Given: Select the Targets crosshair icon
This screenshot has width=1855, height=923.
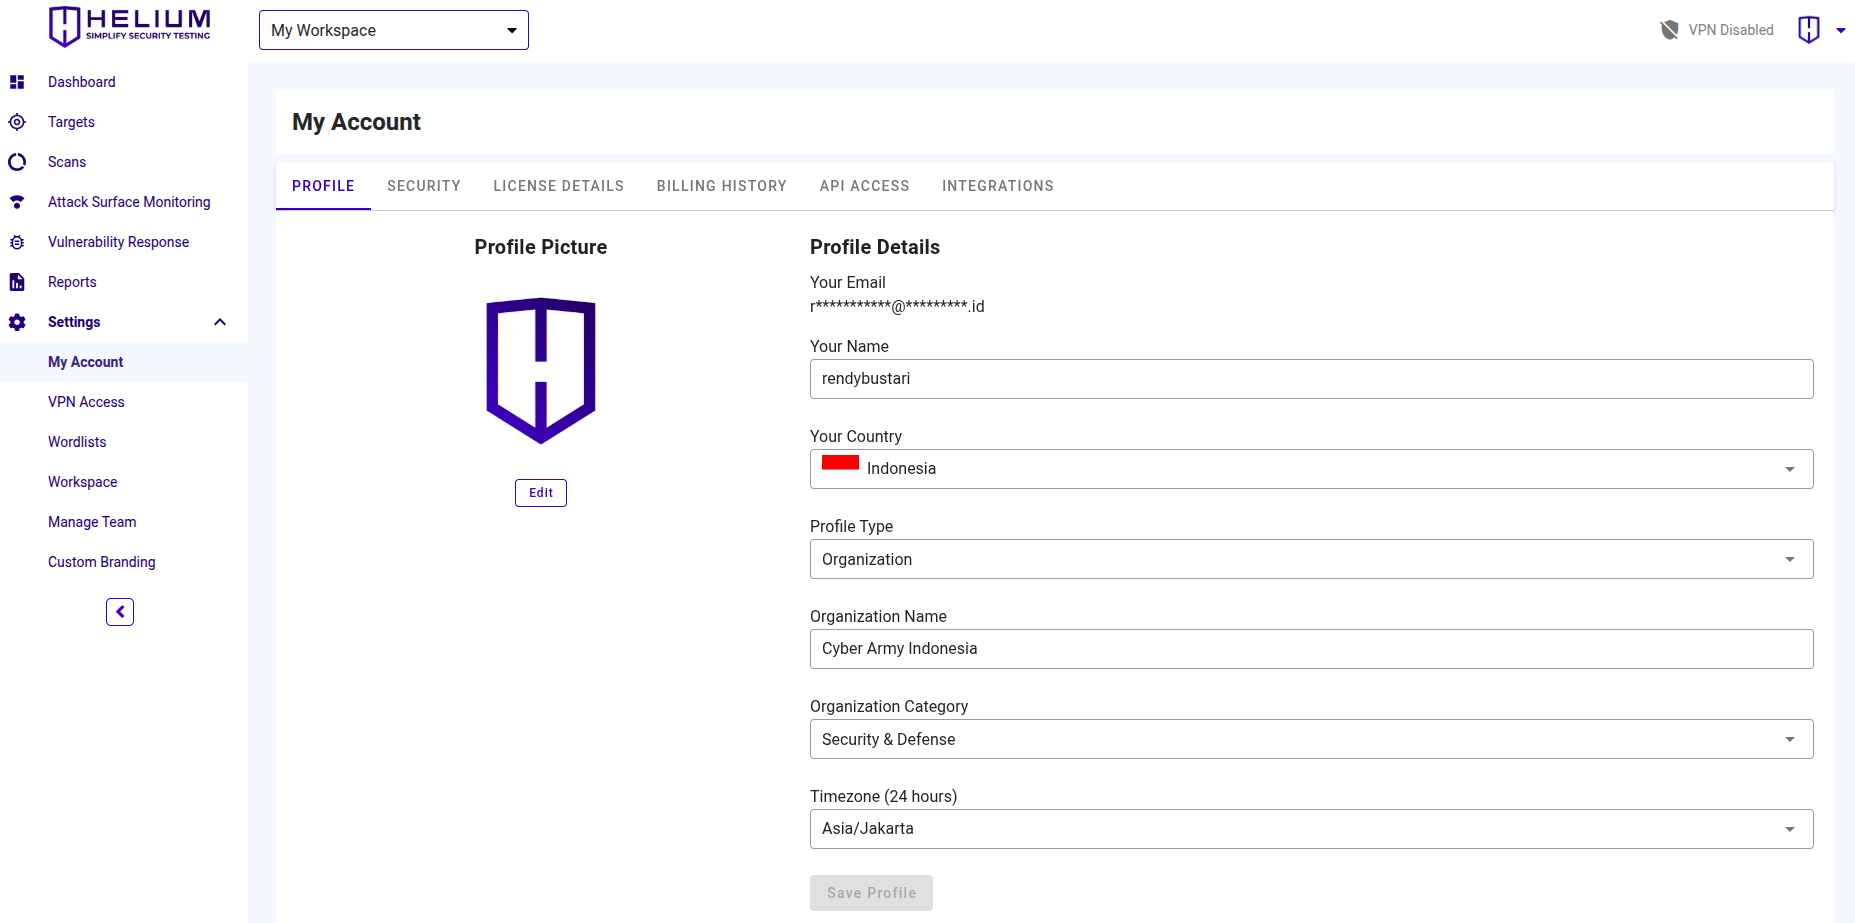Looking at the screenshot, I should (17, 121).
